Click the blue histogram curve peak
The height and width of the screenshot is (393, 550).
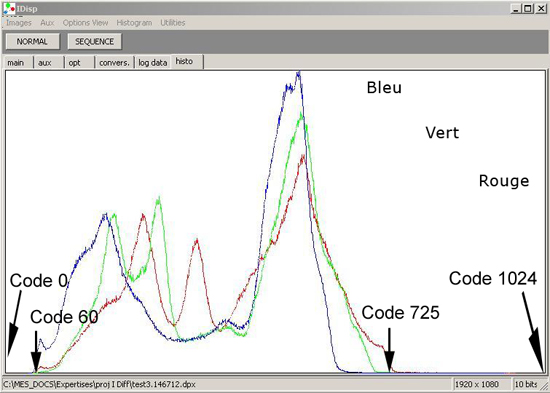point(299,73)
